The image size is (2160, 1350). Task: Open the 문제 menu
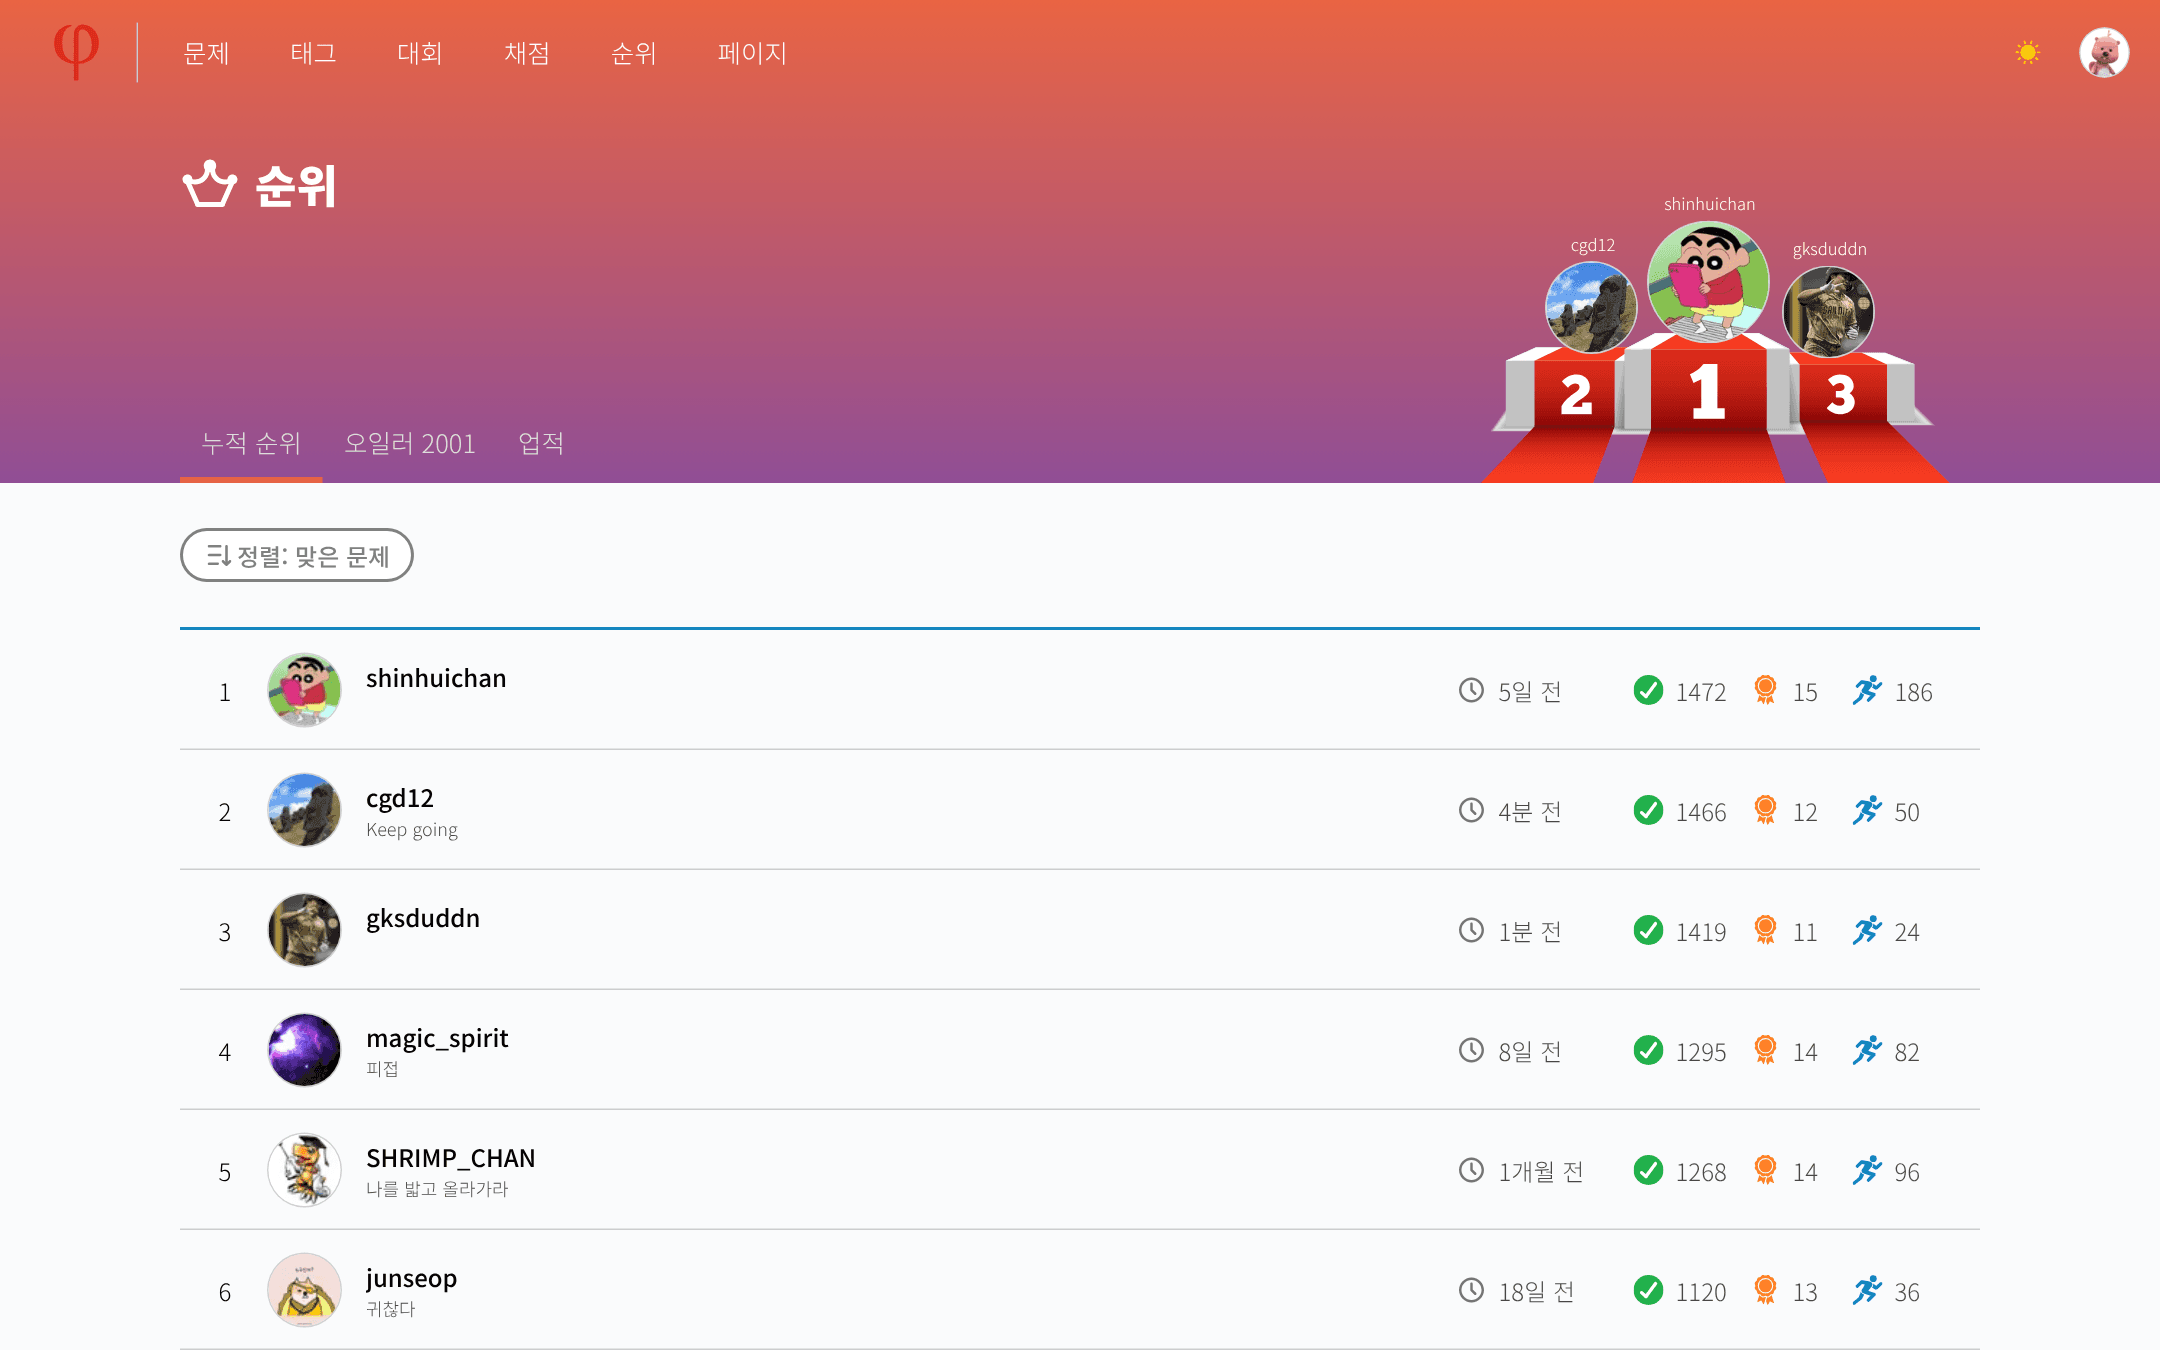click(207, 53)
